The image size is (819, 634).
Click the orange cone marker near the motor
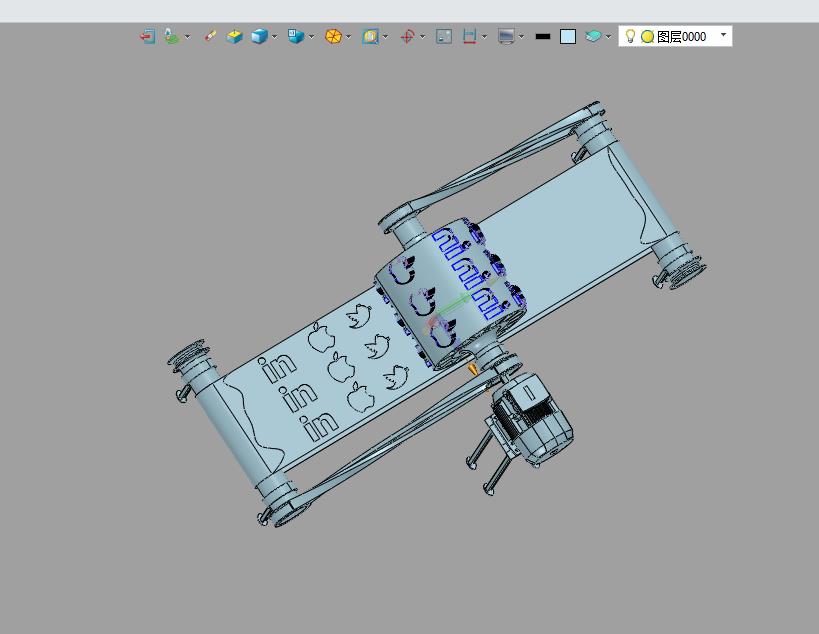tap(472, 369)
